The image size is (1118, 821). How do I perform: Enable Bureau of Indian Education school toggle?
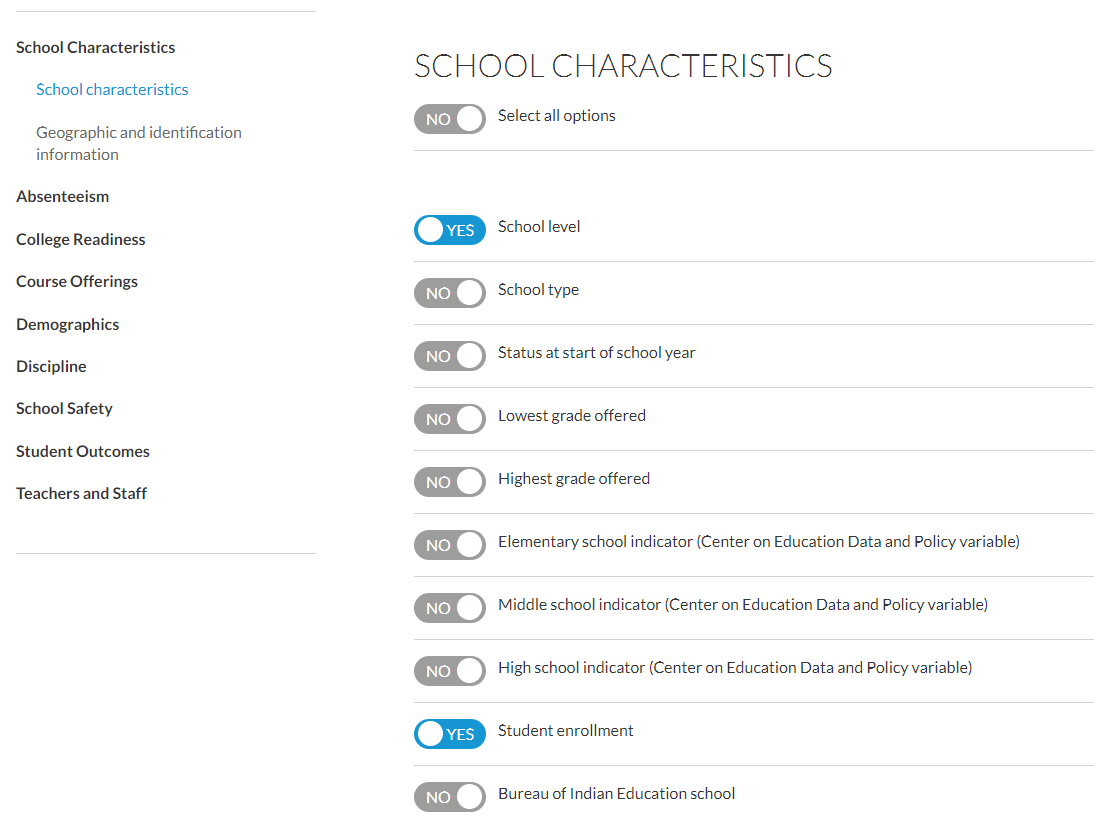tap(449, 797)
